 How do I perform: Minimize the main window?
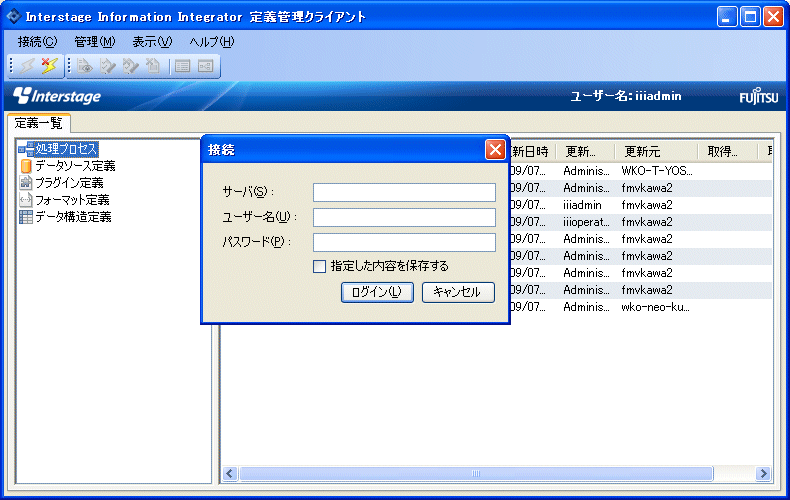click(727, 17)
